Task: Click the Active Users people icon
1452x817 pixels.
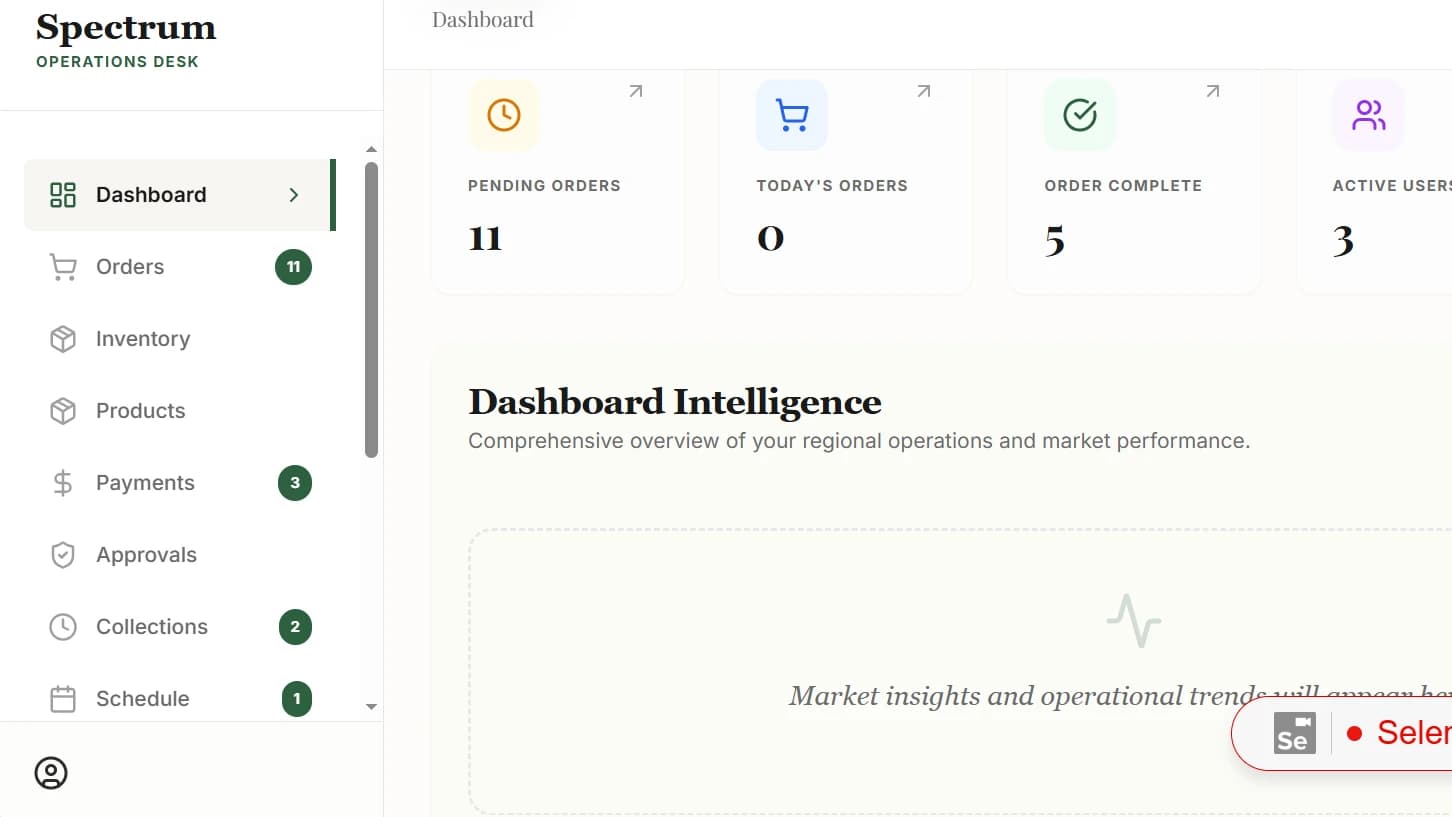Action: 1368,115
